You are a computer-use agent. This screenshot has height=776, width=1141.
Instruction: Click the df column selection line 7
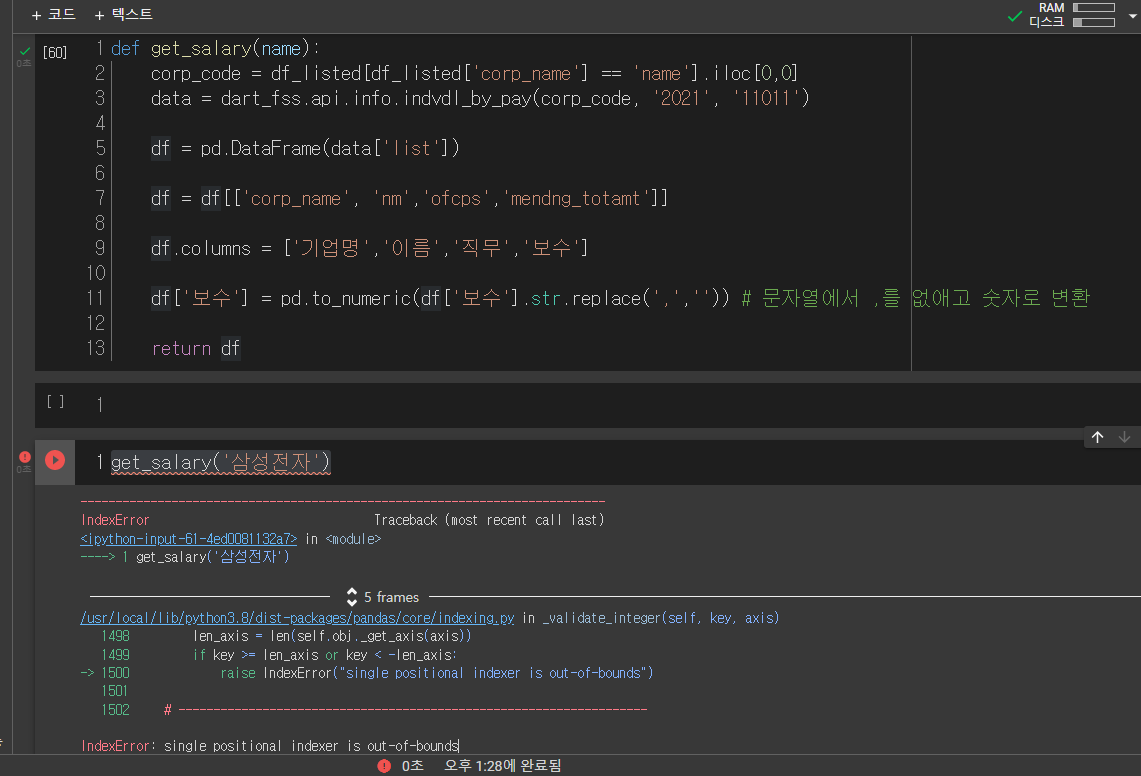point(409,198)
